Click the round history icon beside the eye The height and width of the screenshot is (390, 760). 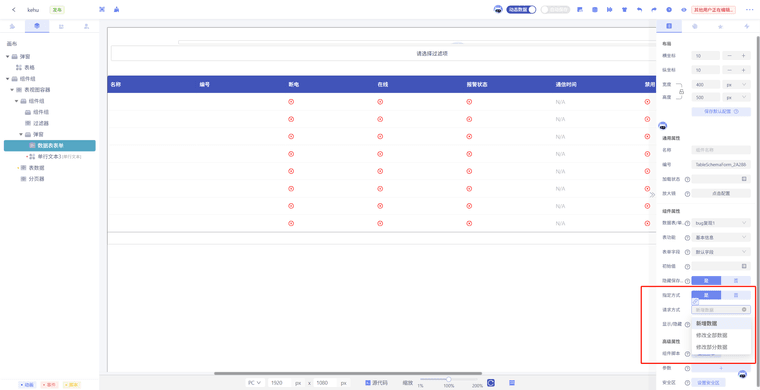tap(669, 9)
